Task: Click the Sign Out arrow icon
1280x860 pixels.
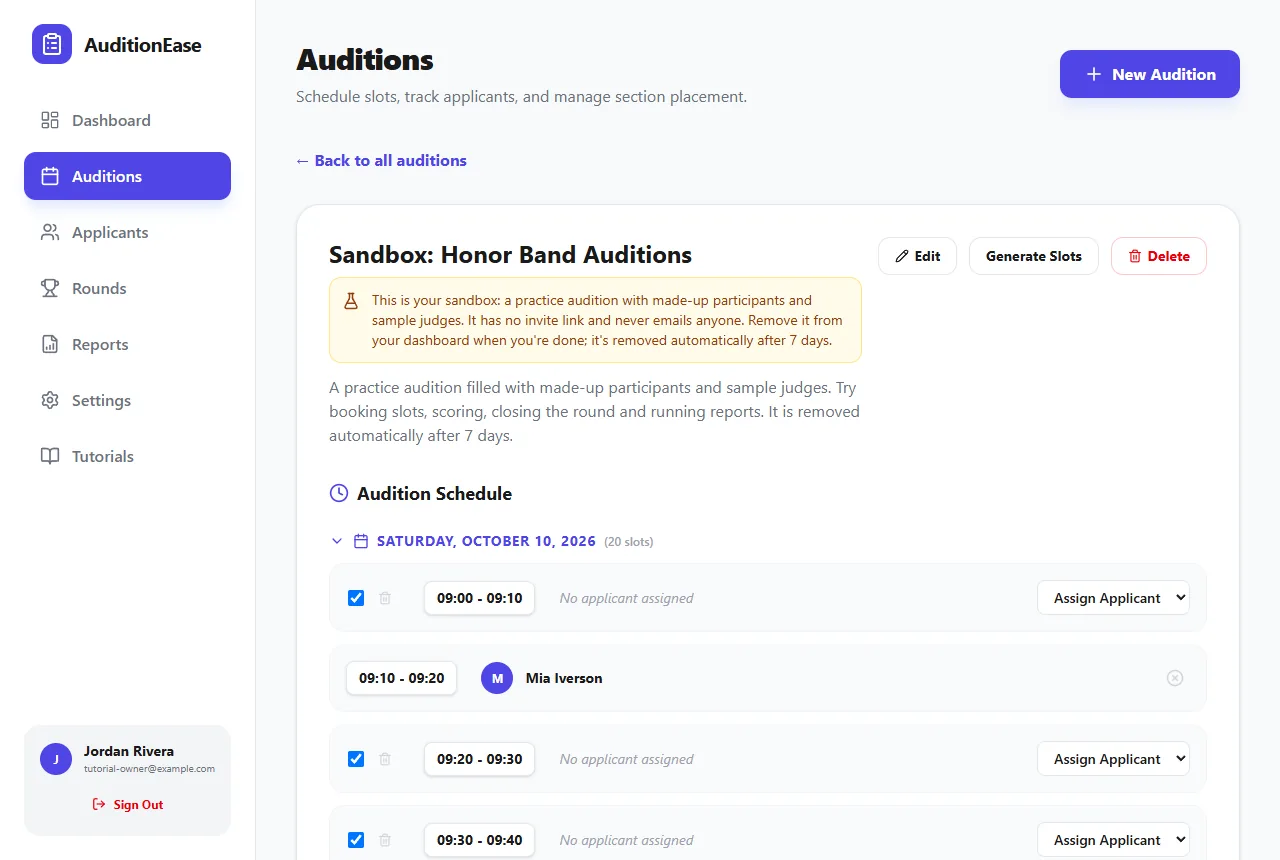Action: 99,804
